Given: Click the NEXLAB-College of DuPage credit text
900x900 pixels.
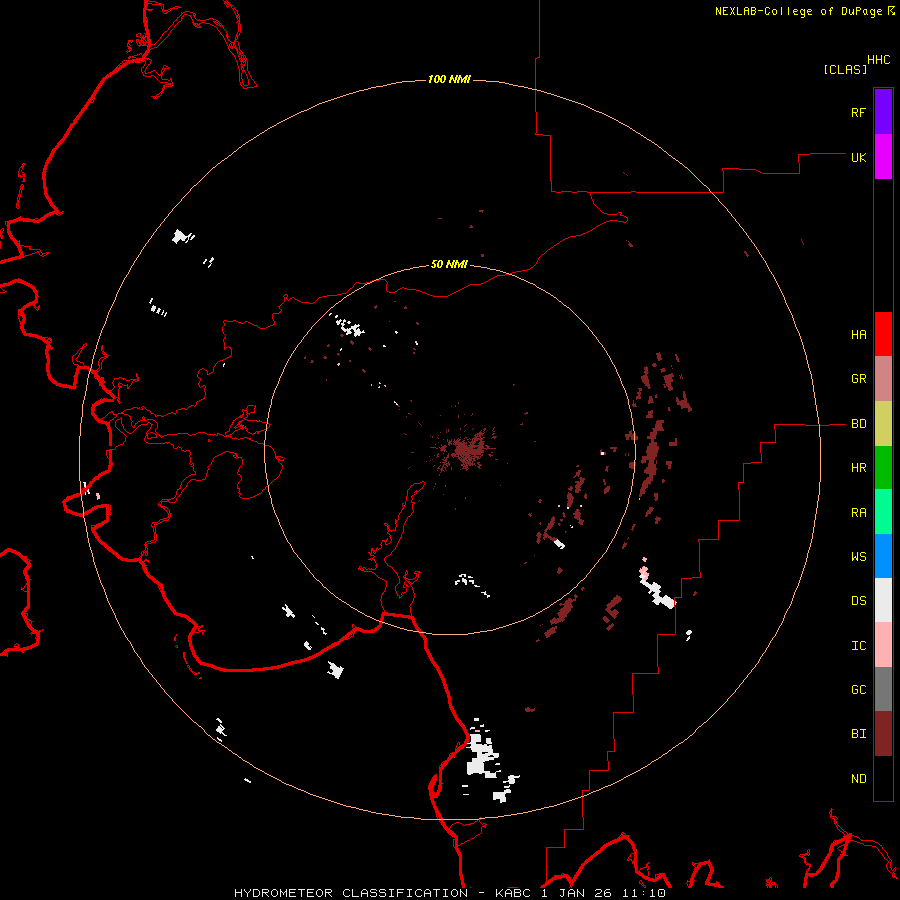Looking at the screenshot, I should 798,11.
